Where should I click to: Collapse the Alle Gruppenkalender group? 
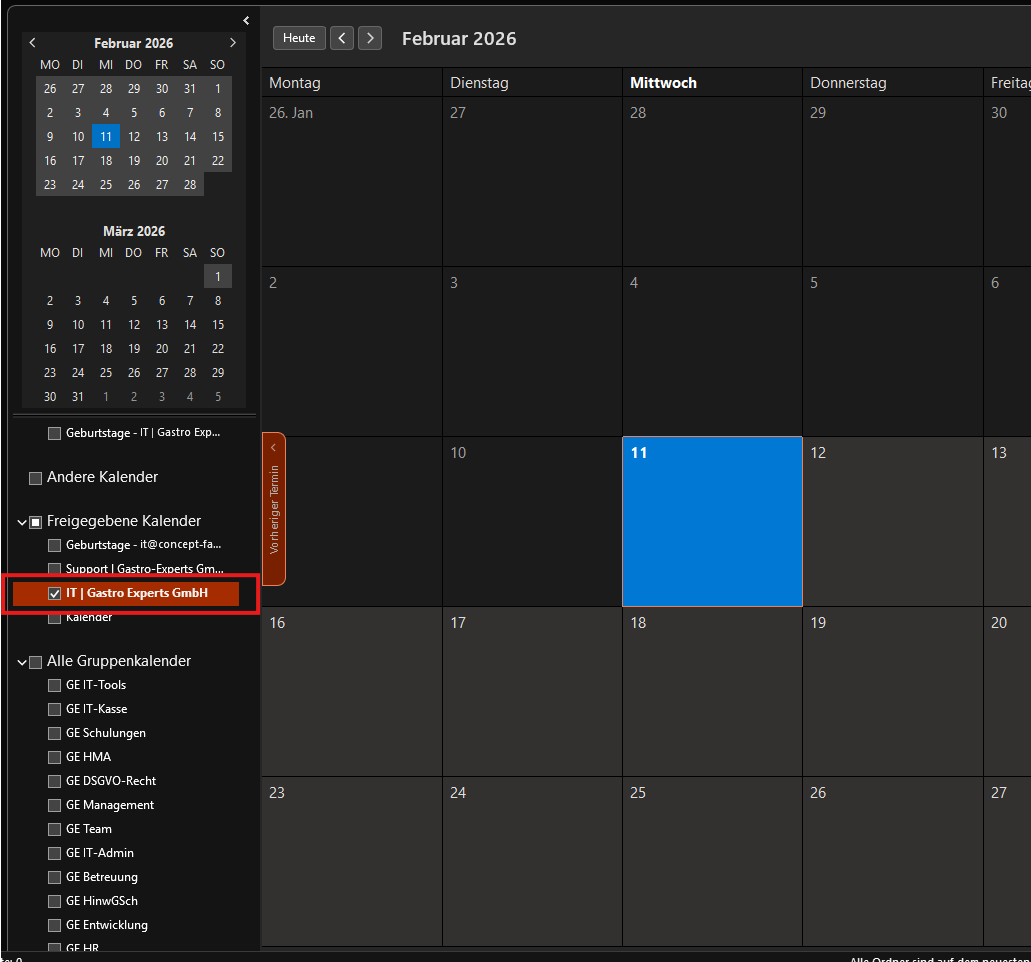pos(22,662)
